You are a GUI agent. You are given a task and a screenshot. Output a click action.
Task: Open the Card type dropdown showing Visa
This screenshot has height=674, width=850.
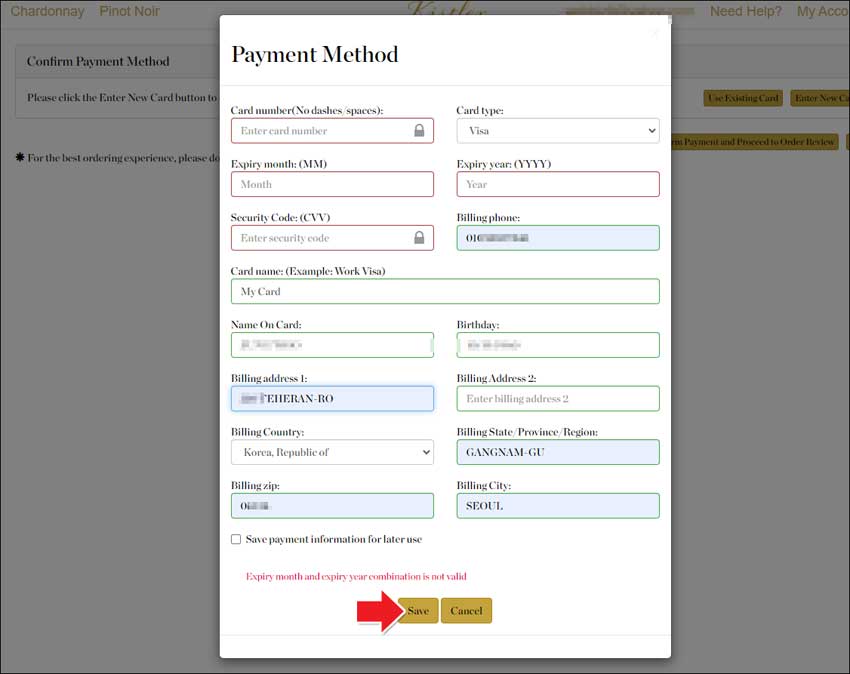(558, 131)
